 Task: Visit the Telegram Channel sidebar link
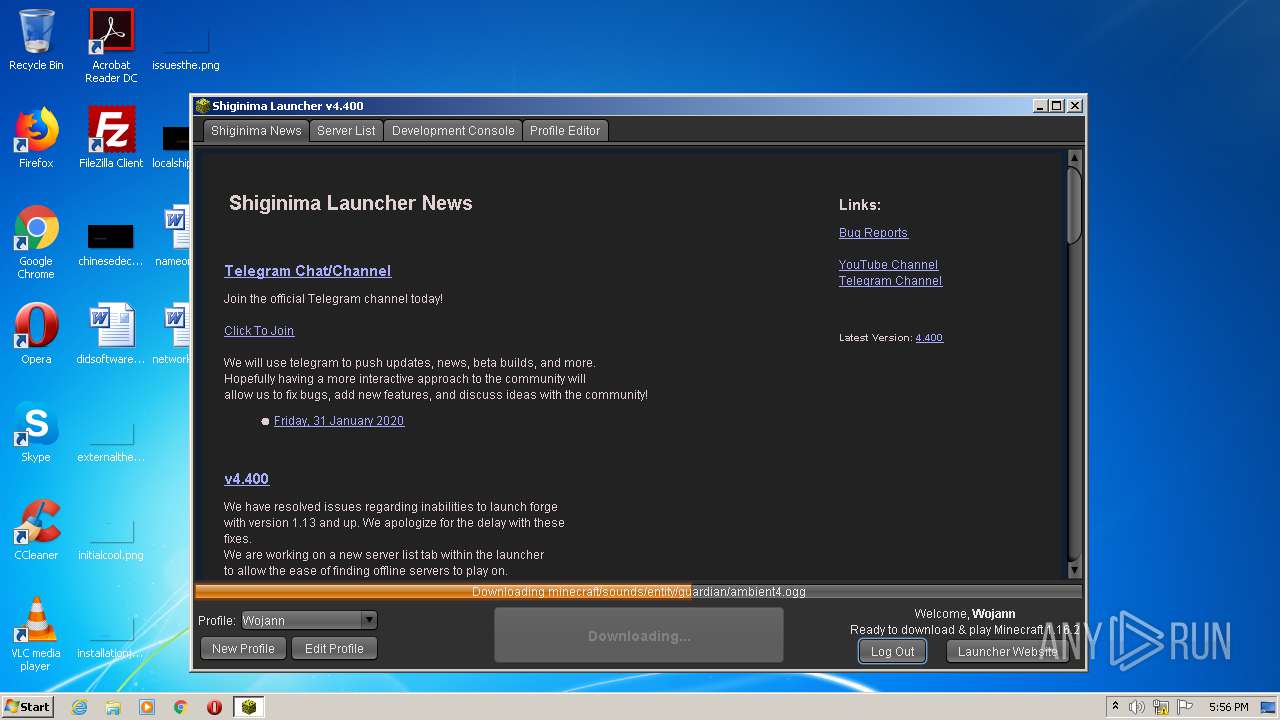click(x=890, y=281)
